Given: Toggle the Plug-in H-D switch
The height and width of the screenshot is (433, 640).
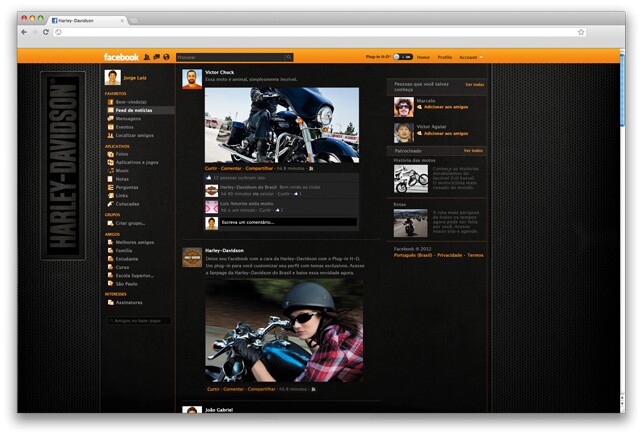Looking at the screenshot, I should pos(403,57).
